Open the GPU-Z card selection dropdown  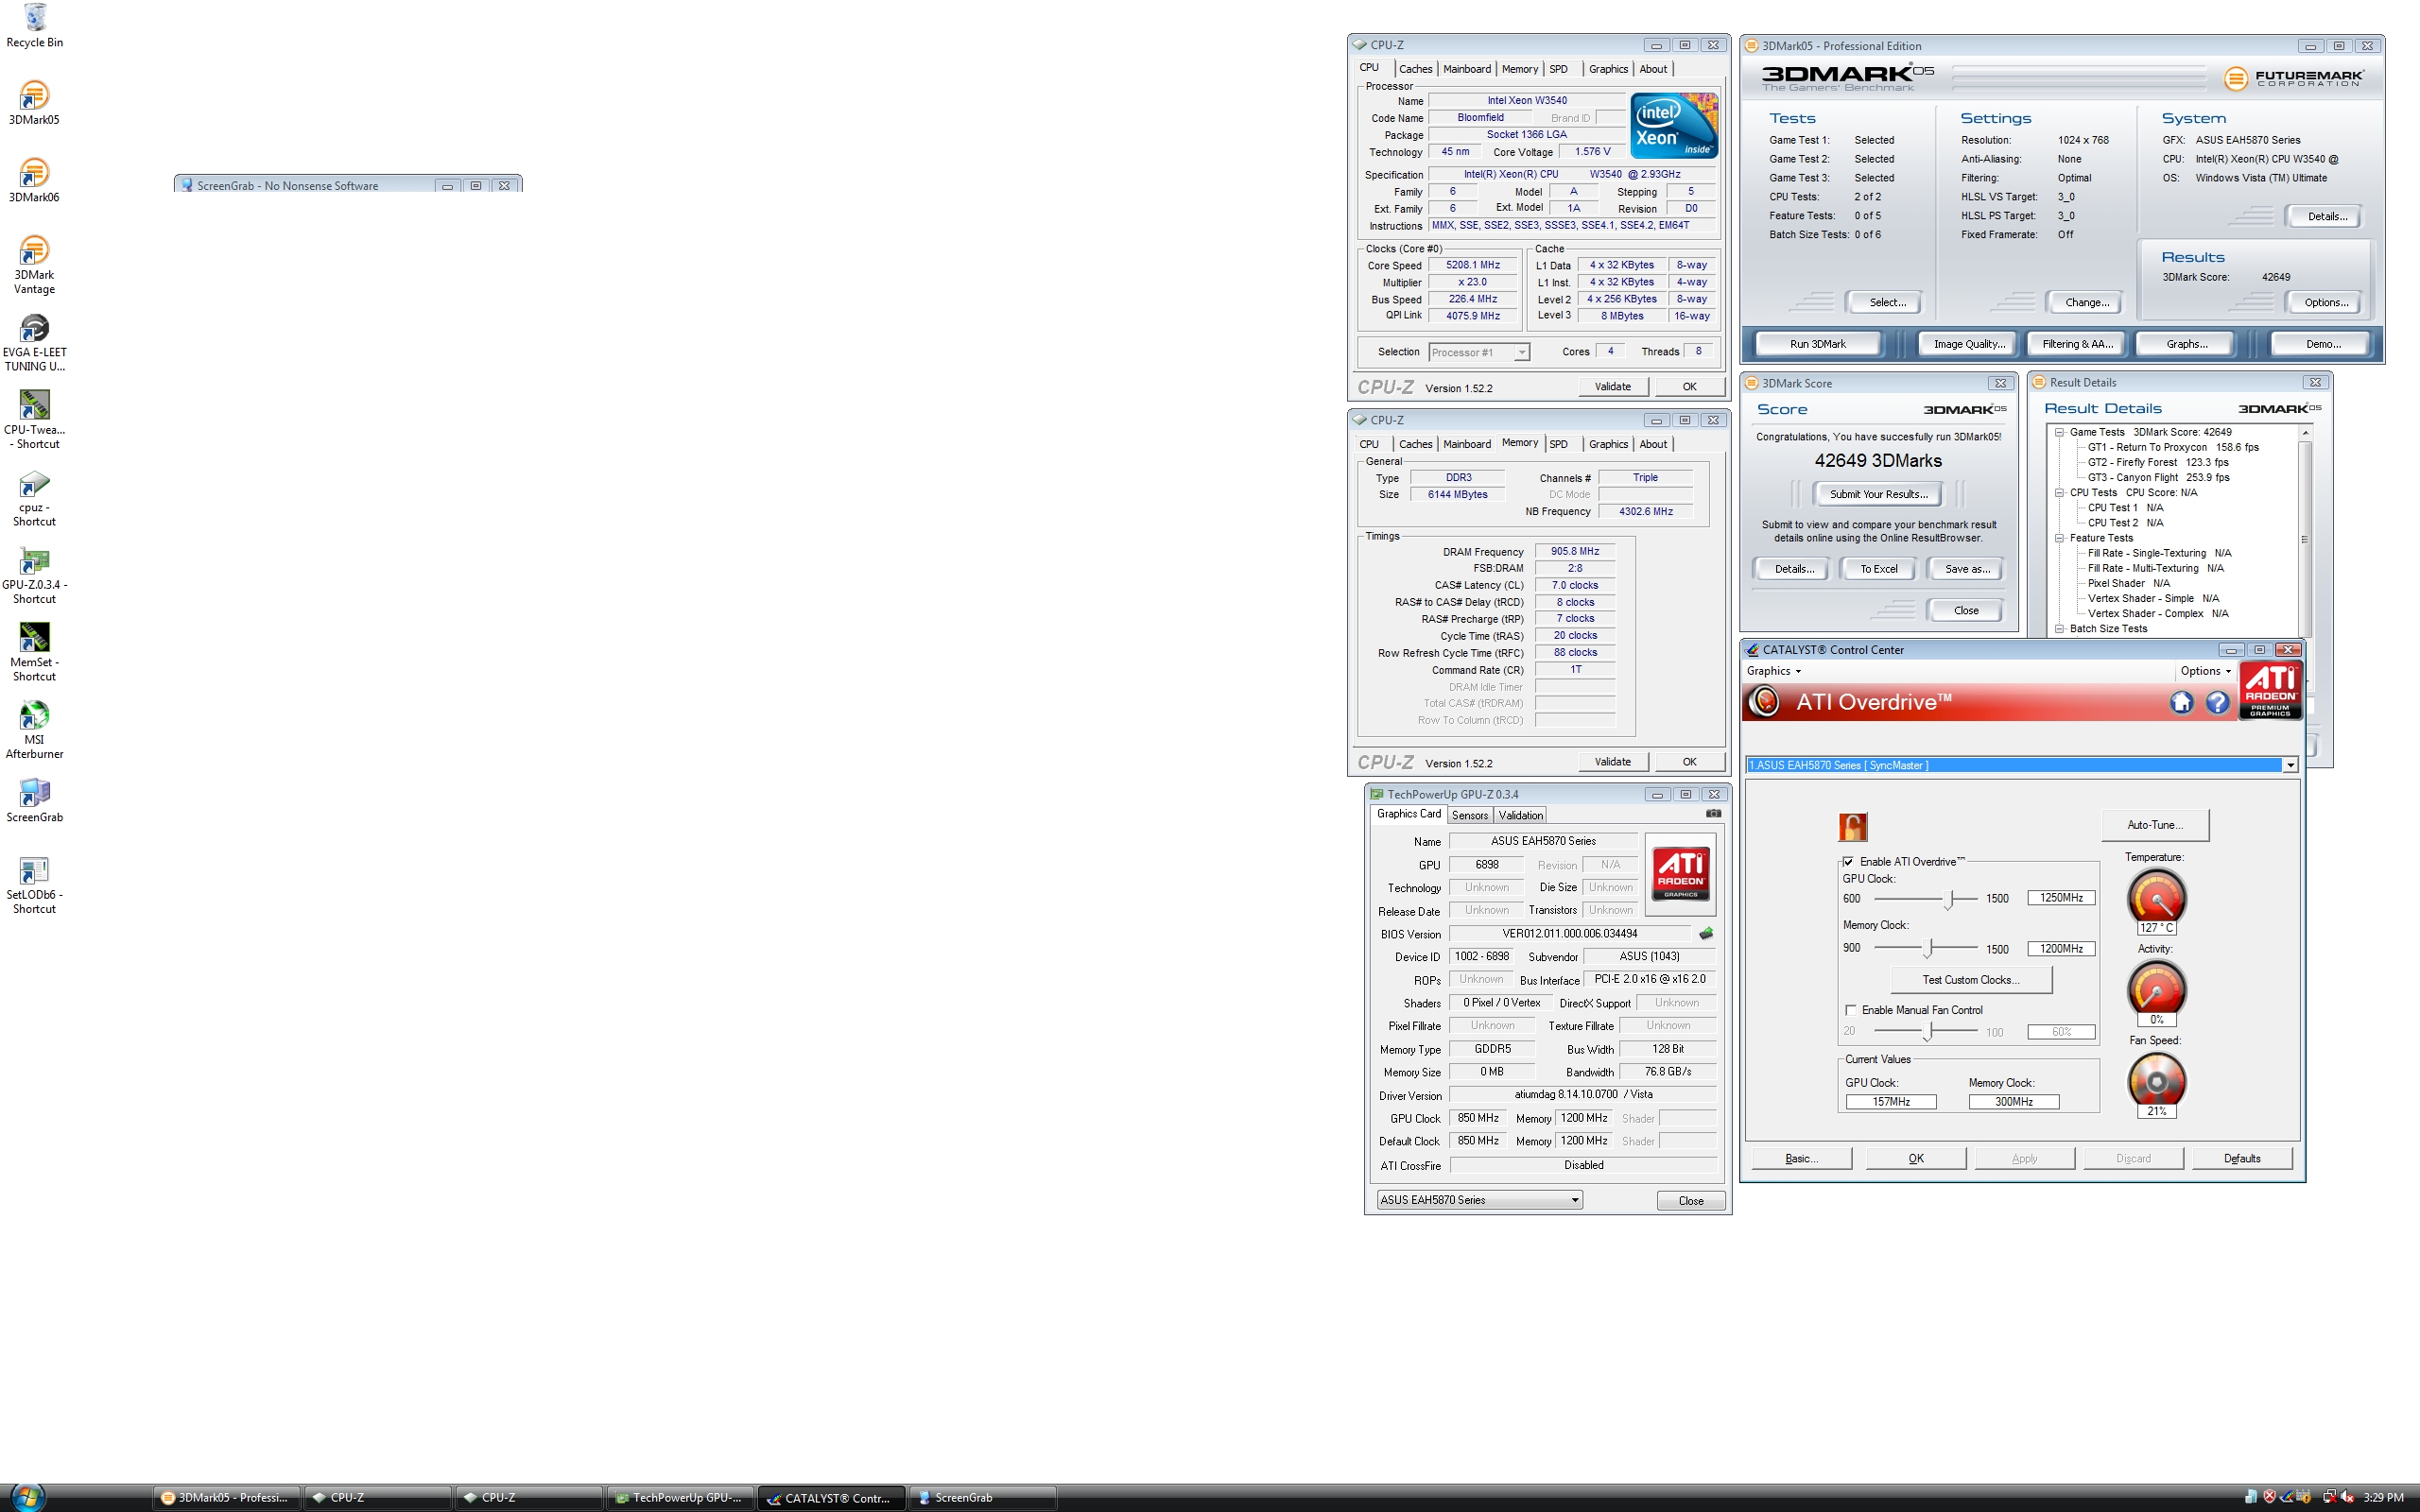tap(1479, 1200)
